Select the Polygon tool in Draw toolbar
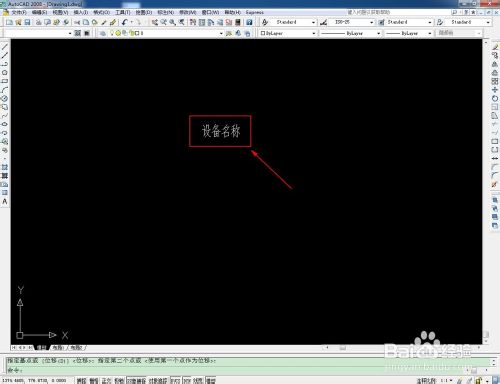 click(x=5, y=73)
